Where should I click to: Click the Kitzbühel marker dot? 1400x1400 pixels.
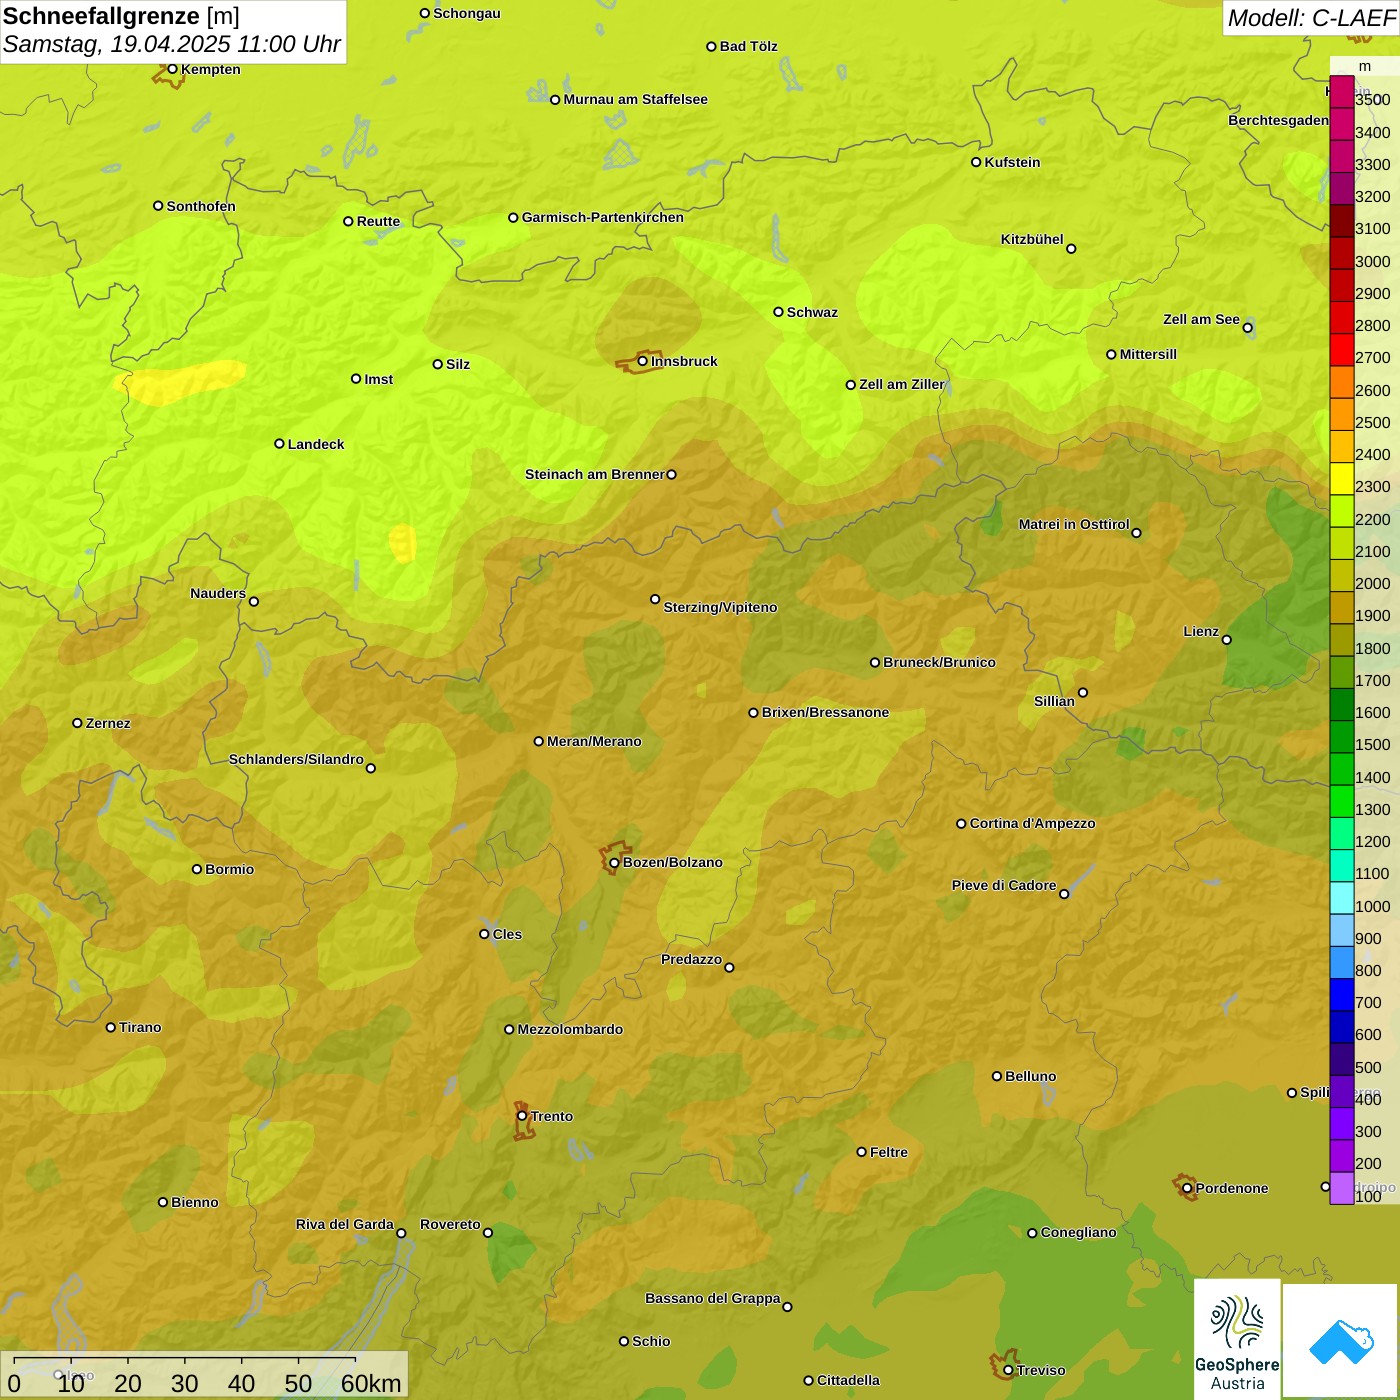pos(1071,248)
